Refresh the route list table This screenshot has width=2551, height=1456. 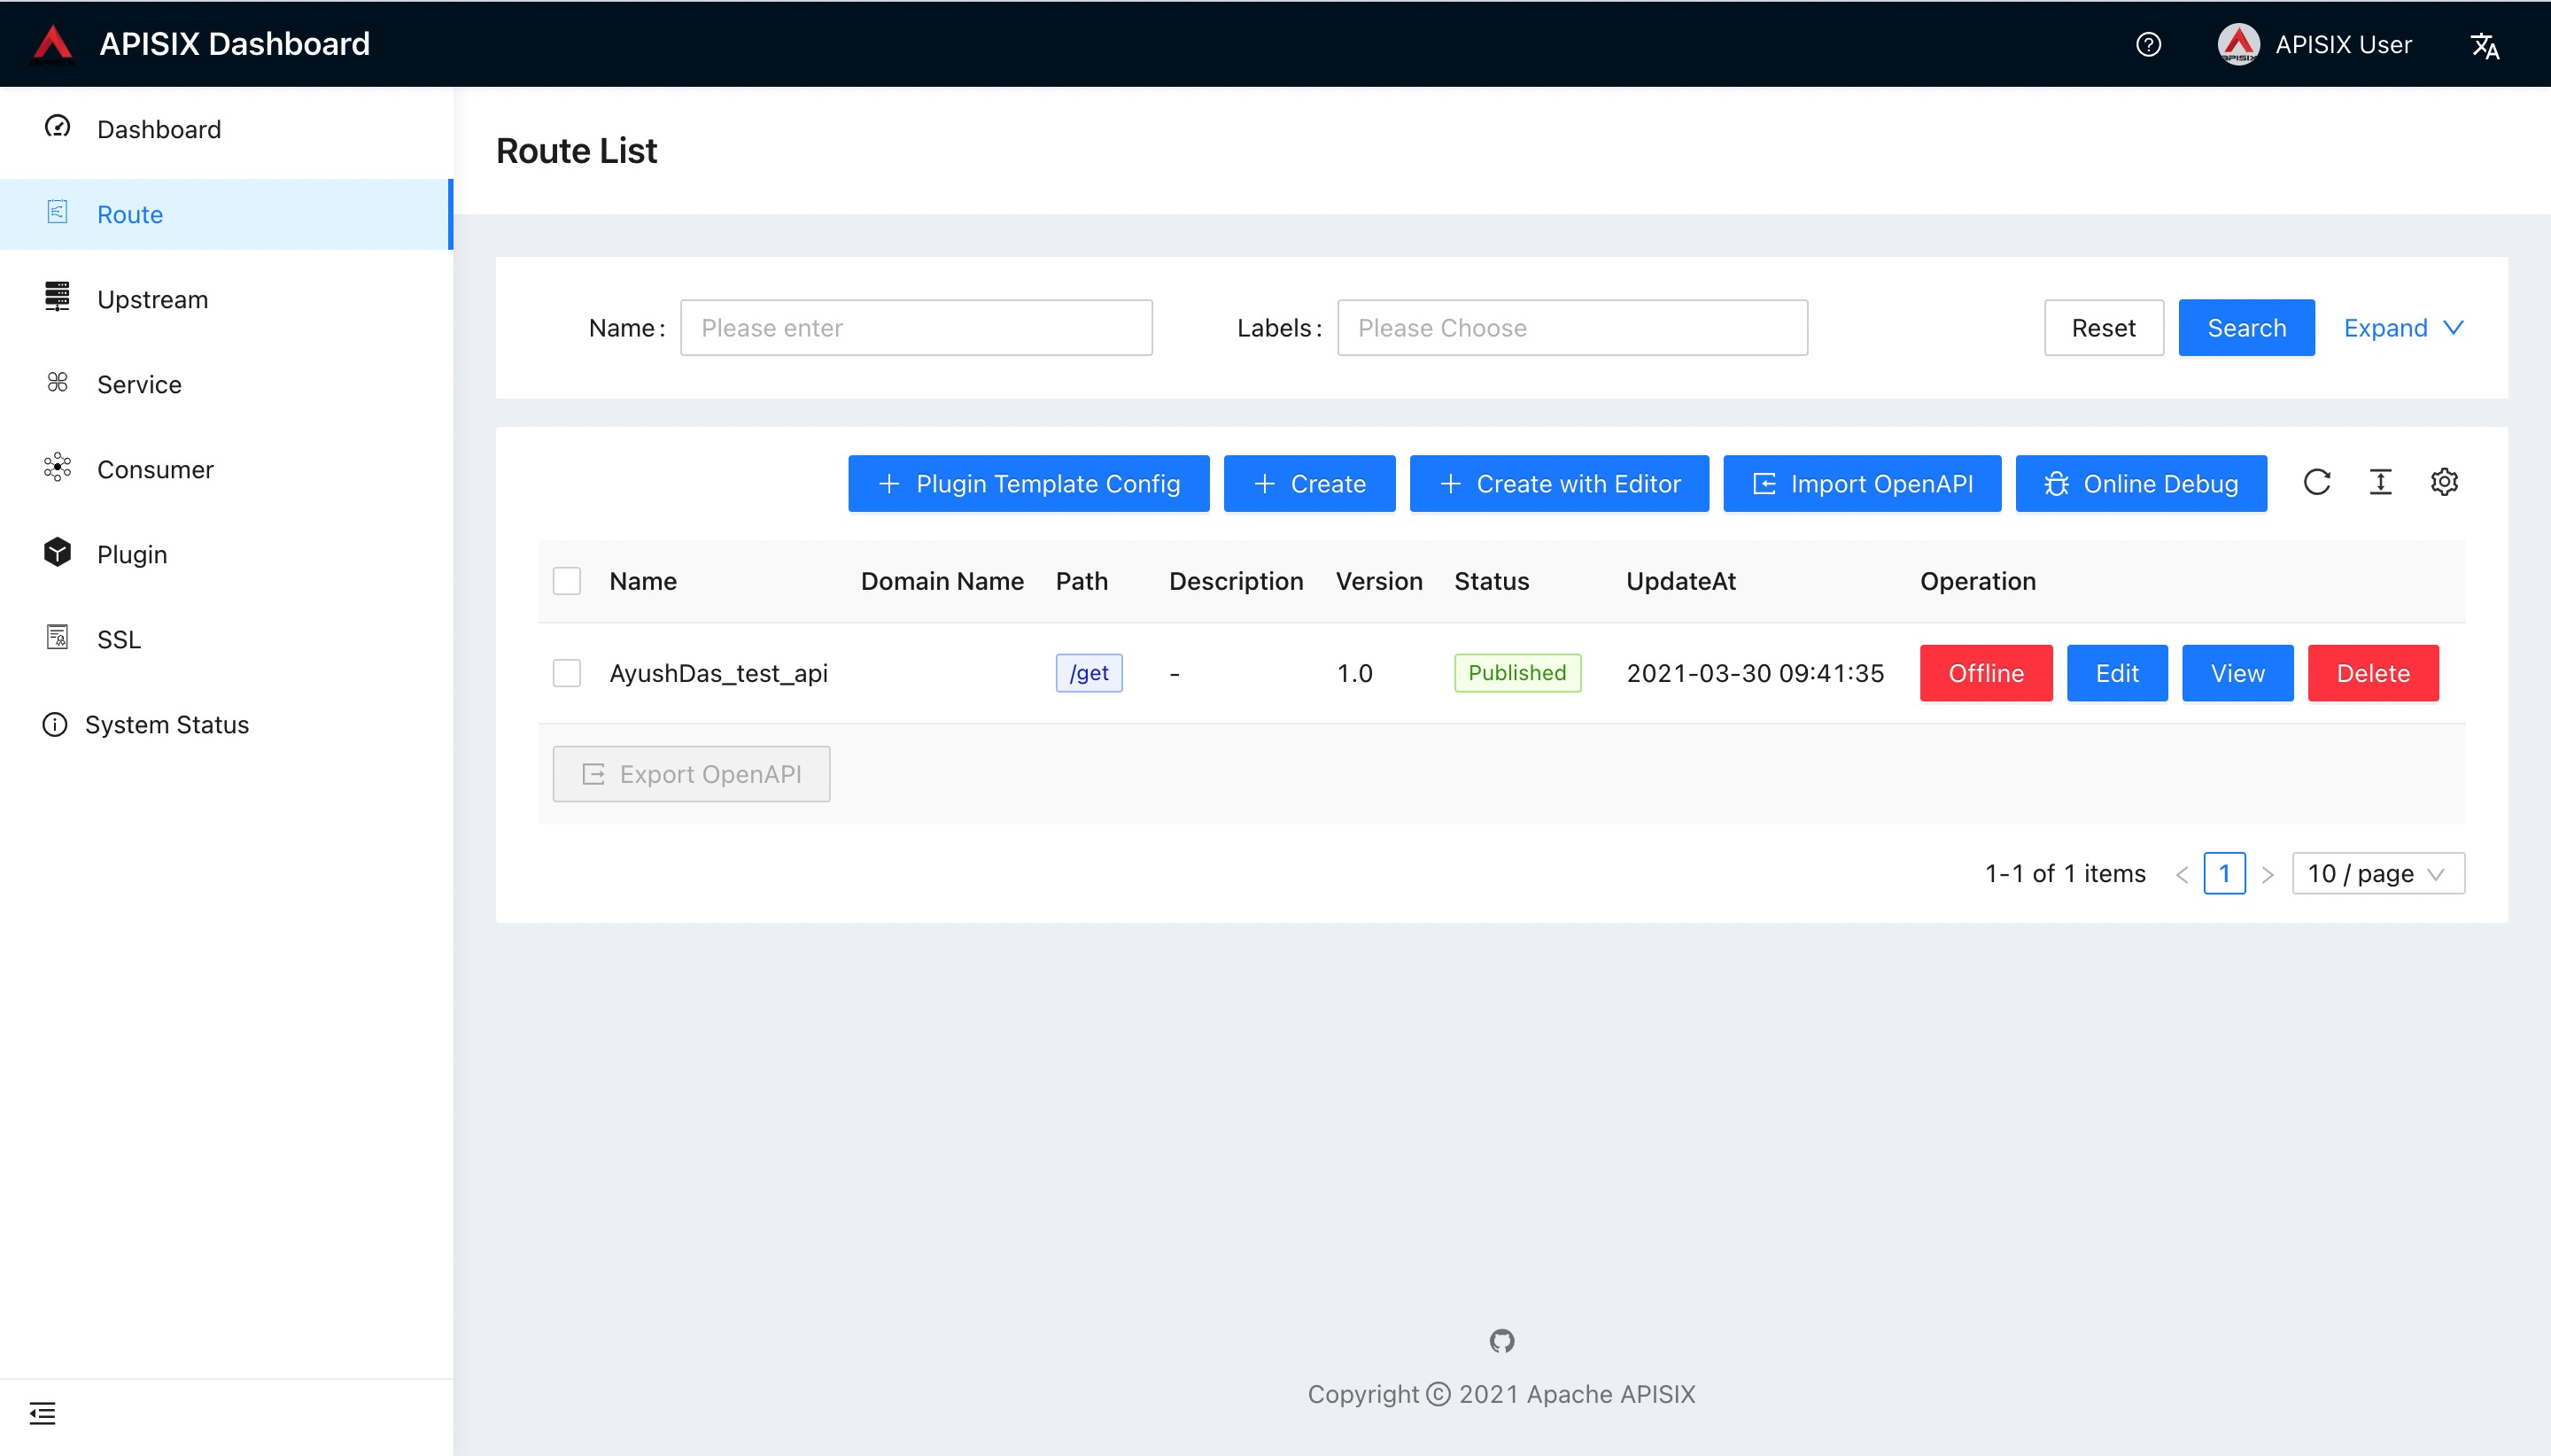pos(2317,482)
